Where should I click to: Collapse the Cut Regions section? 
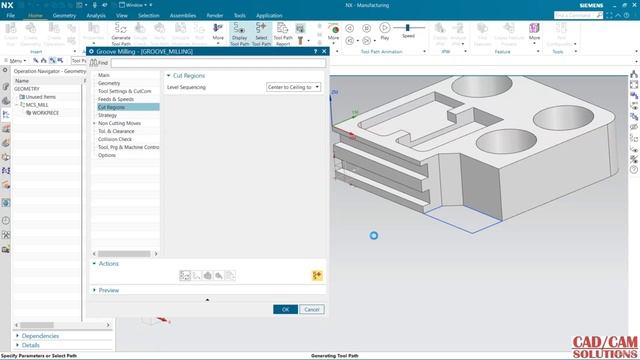pos(168,76)
